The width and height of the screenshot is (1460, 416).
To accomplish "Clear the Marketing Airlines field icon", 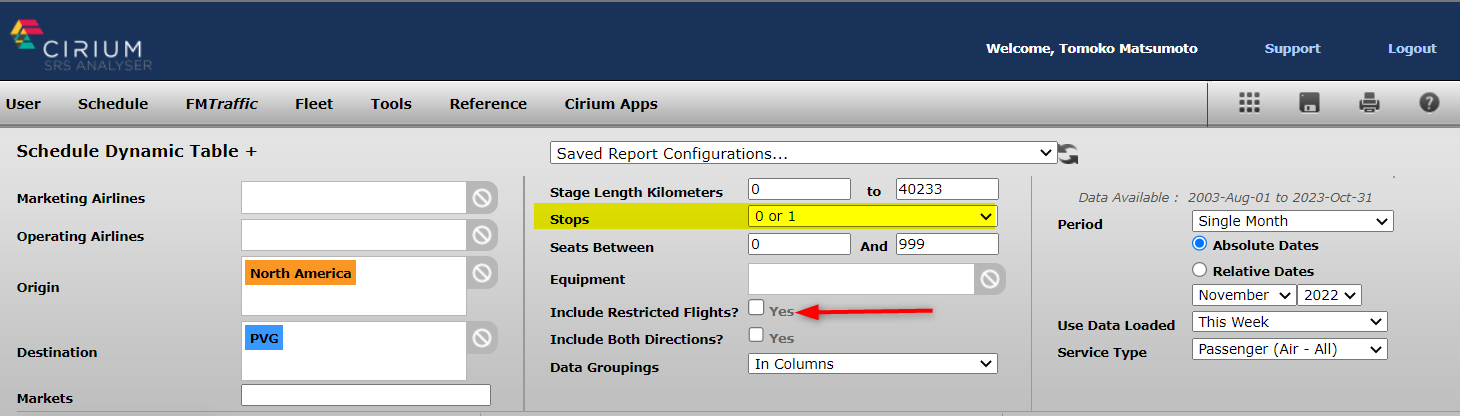I will pyautogui.click(x=482, y=198).
